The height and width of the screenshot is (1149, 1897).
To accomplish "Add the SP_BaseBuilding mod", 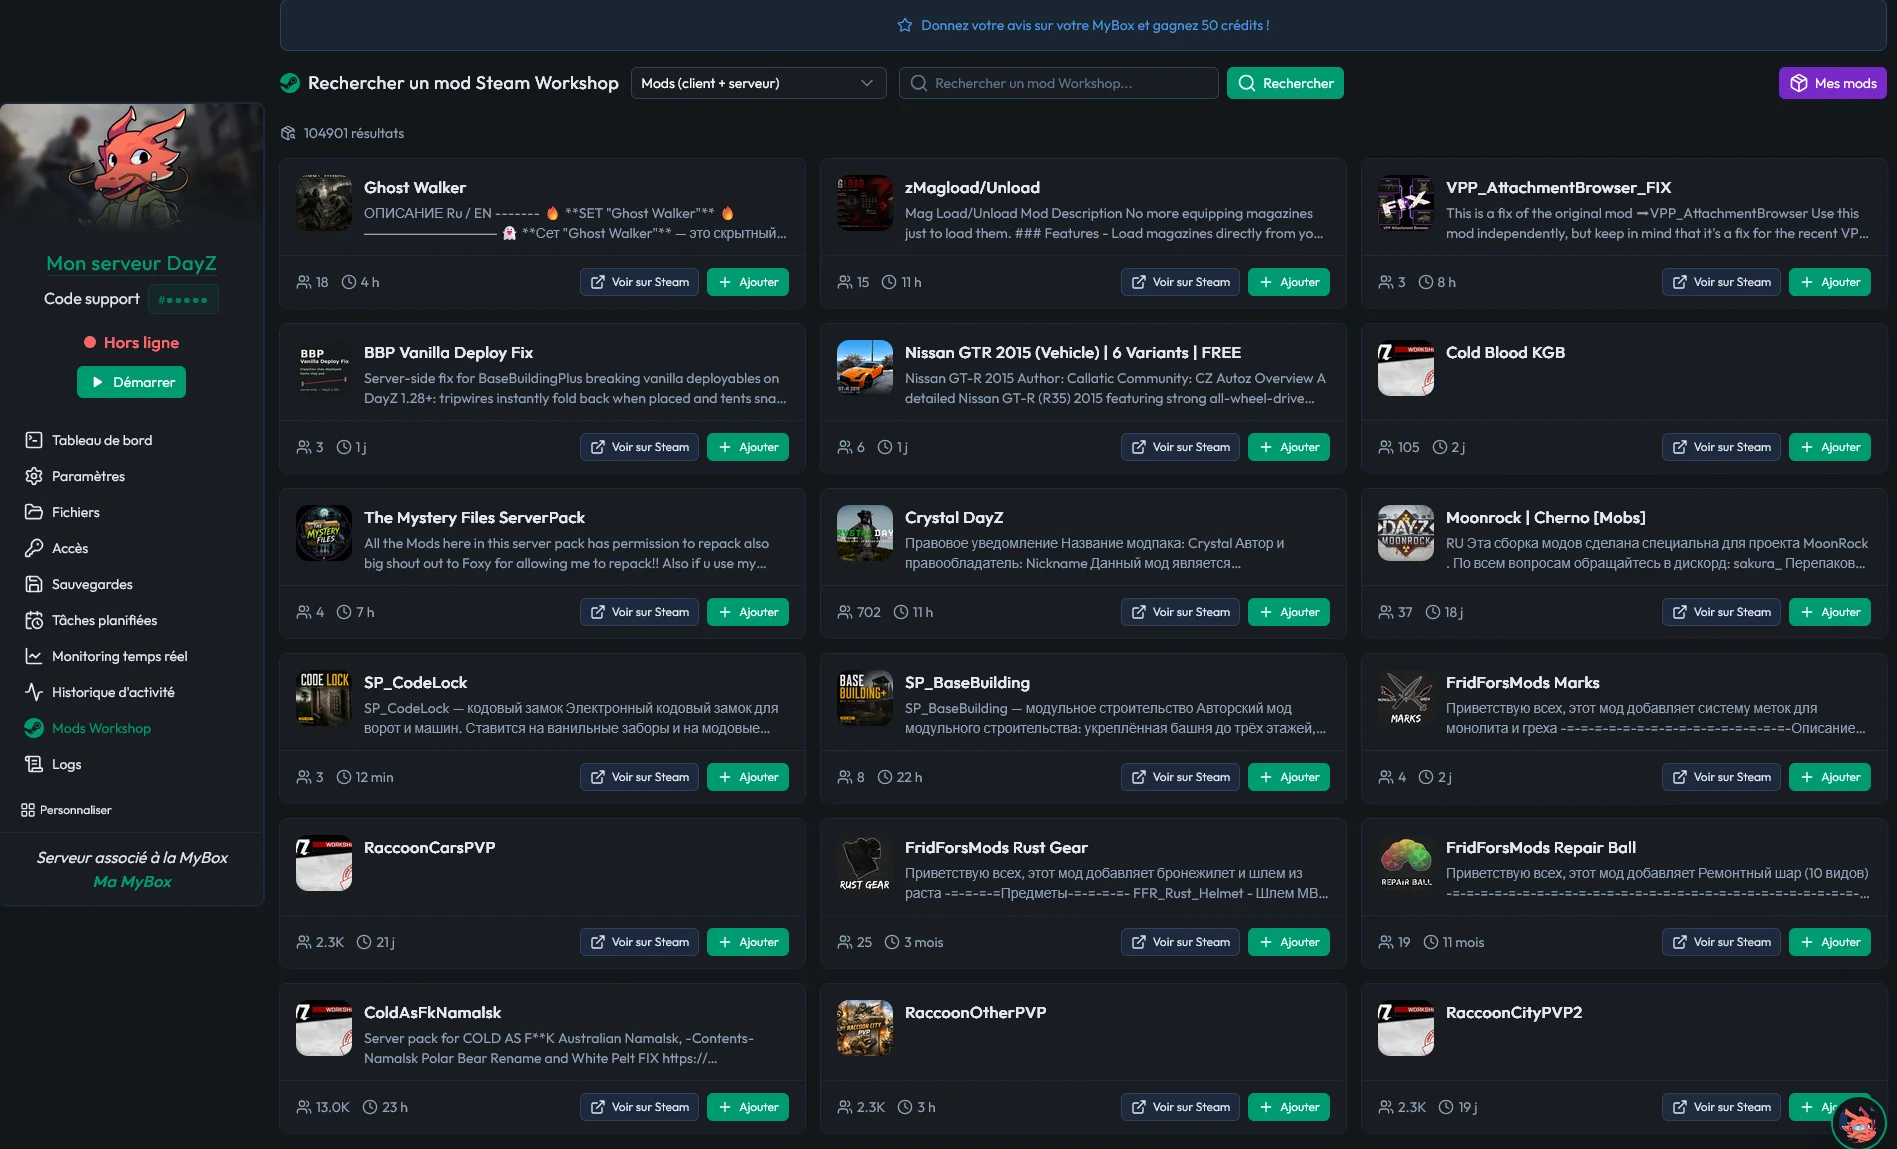I will click(x=1288, y=777).
